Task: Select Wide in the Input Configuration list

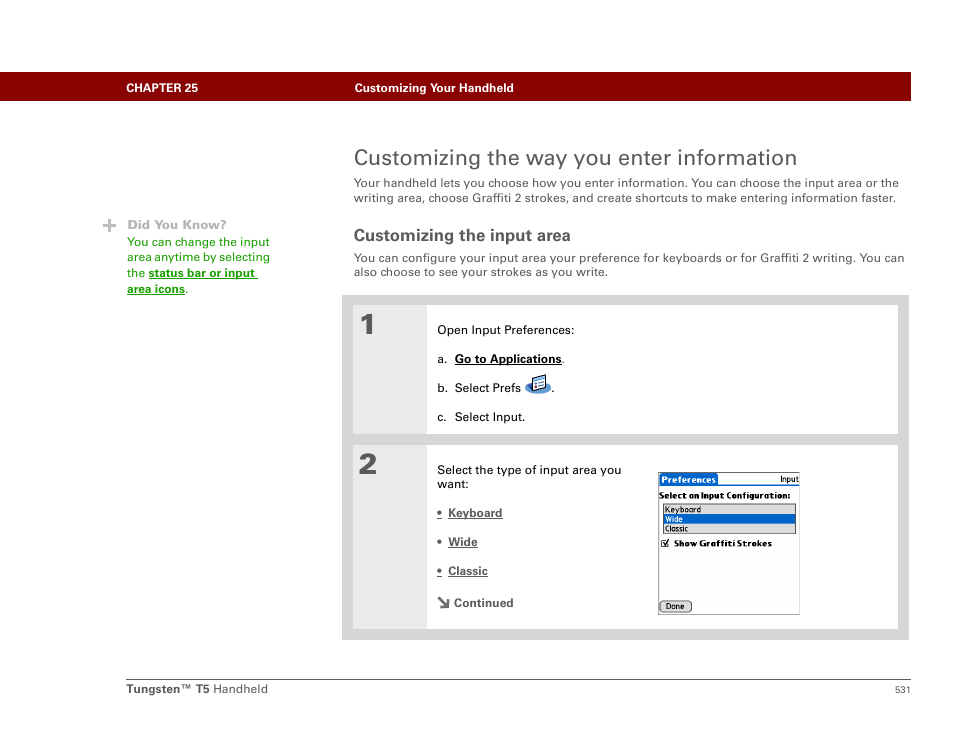Action: 729,519
